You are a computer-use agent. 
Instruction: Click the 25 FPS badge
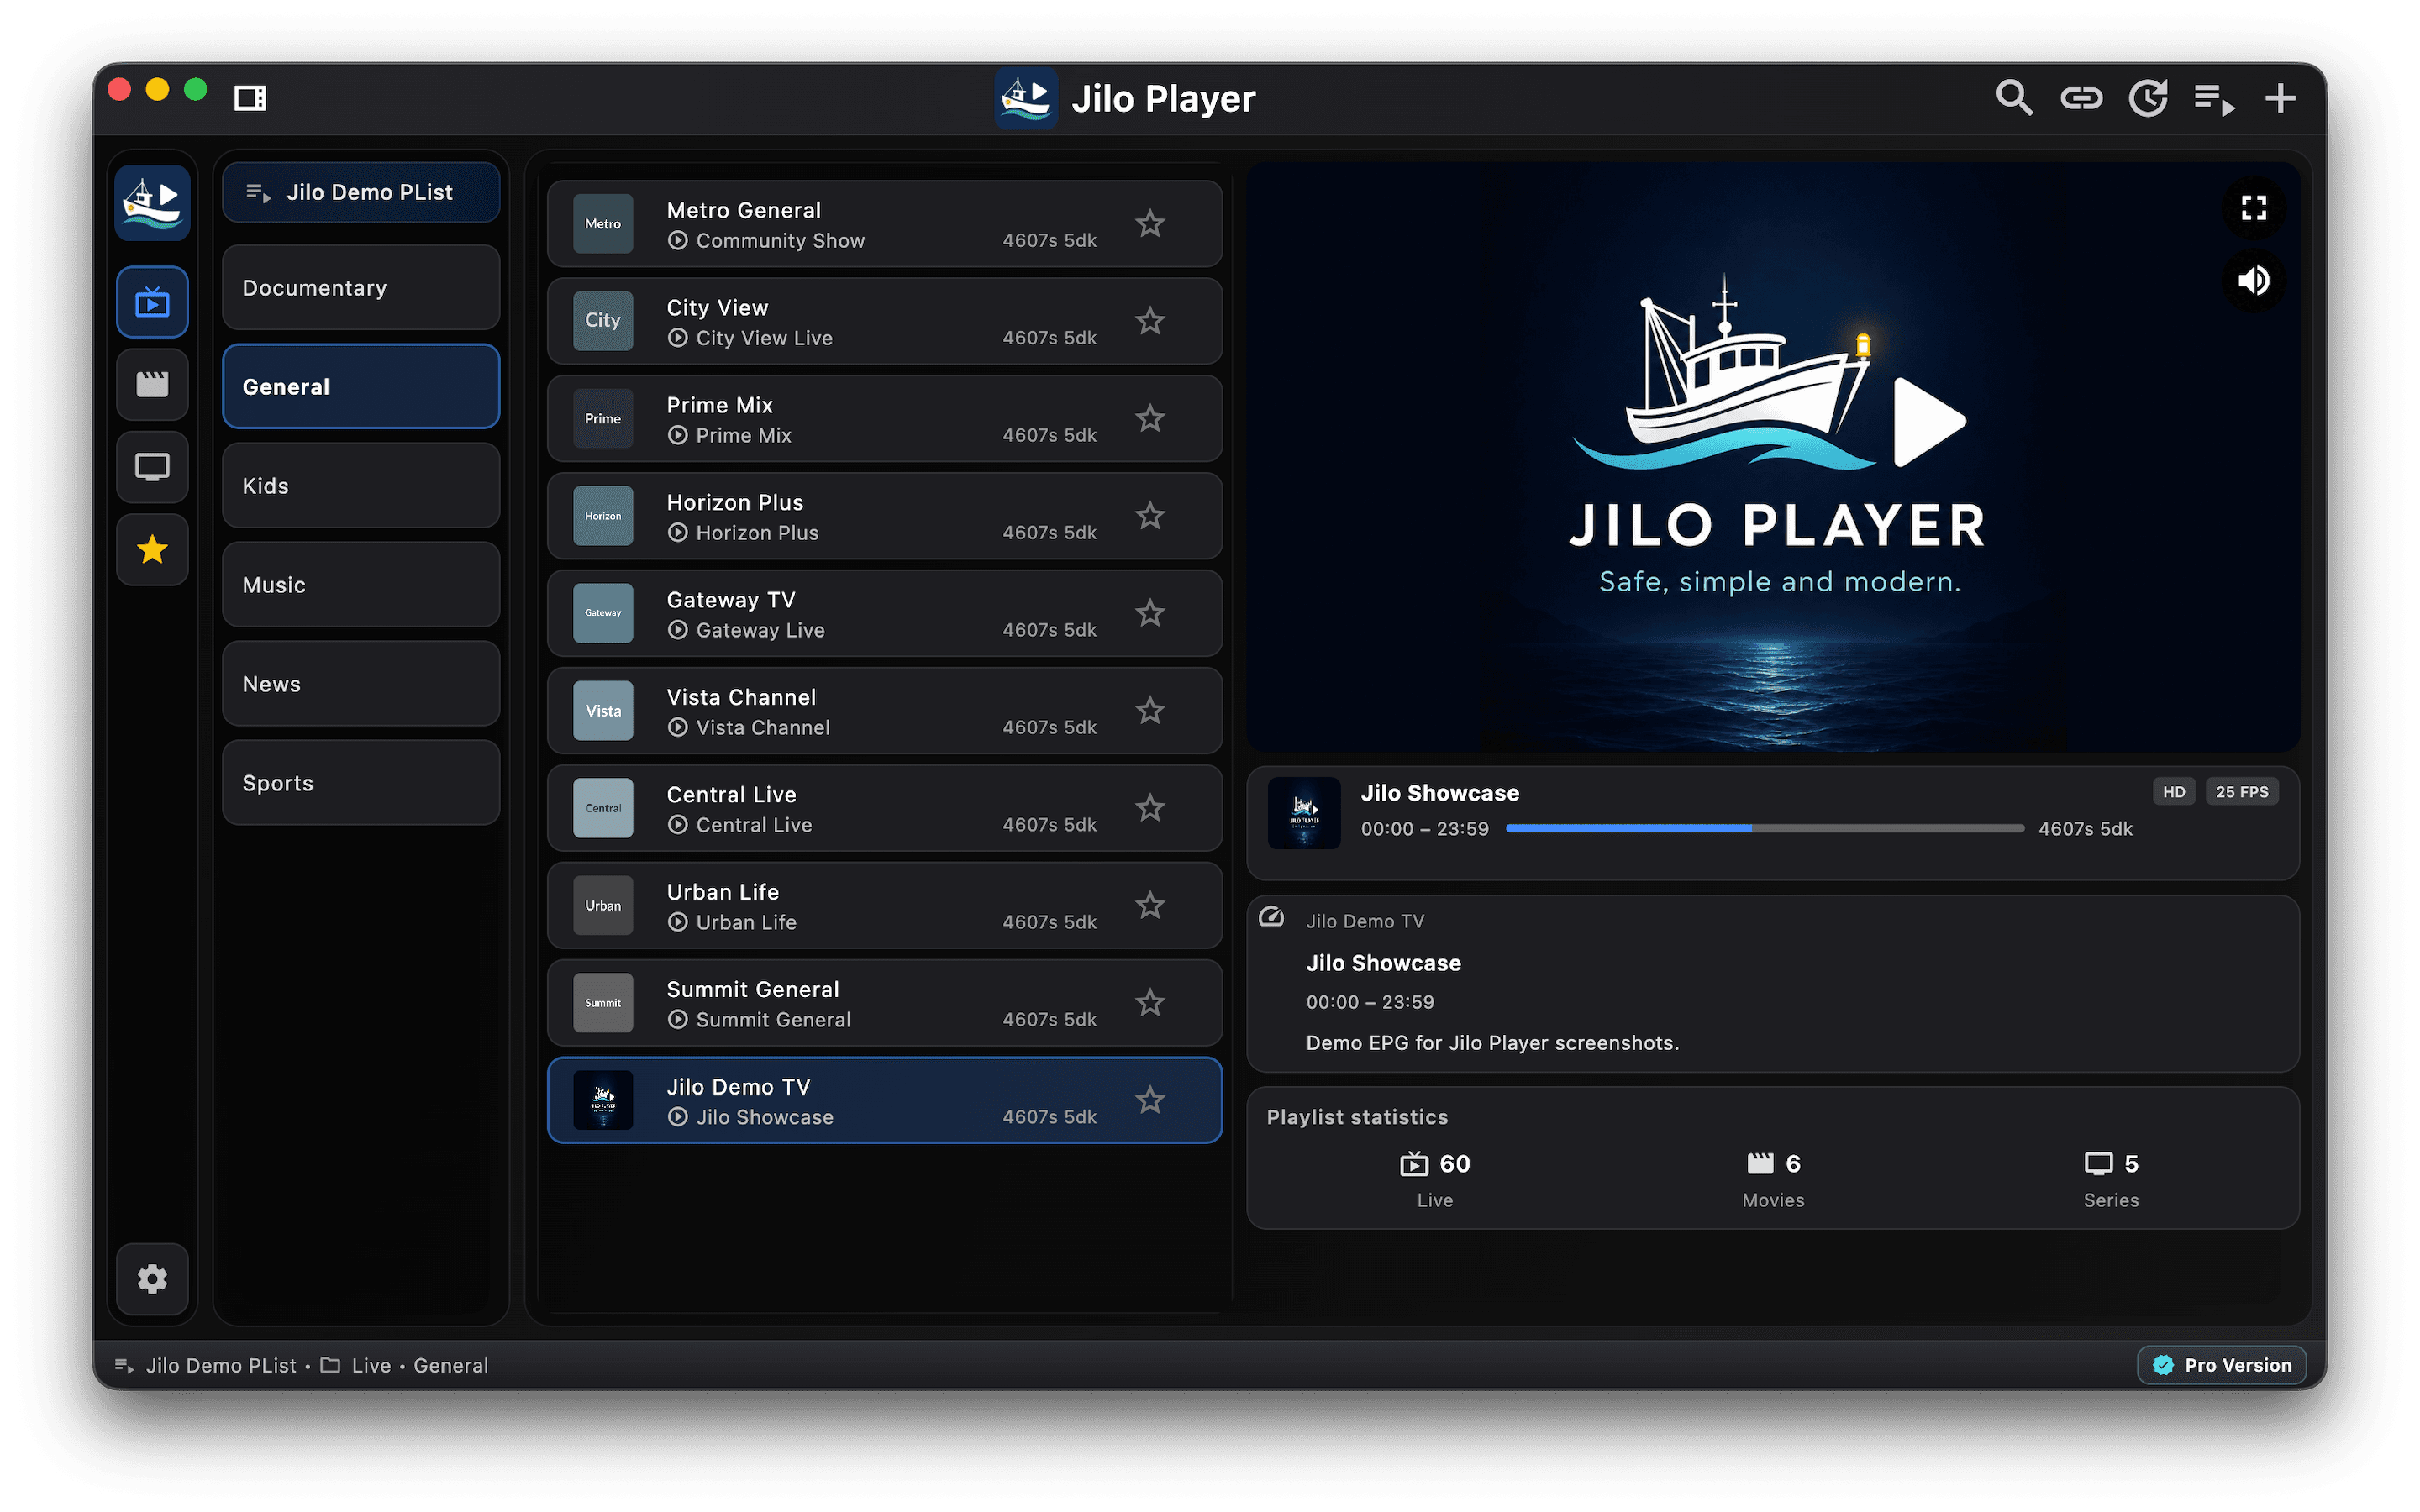[2242, 792]
